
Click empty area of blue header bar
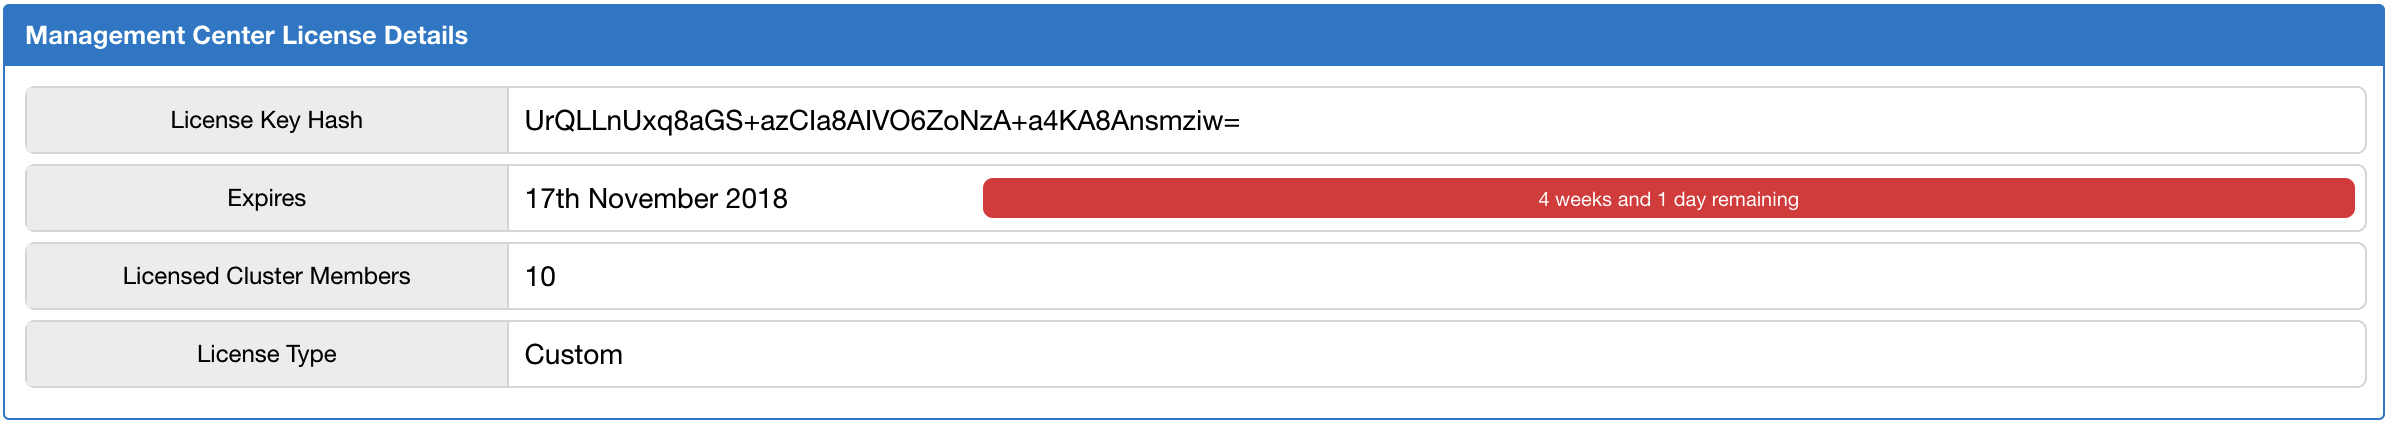tap(1400, 36)
